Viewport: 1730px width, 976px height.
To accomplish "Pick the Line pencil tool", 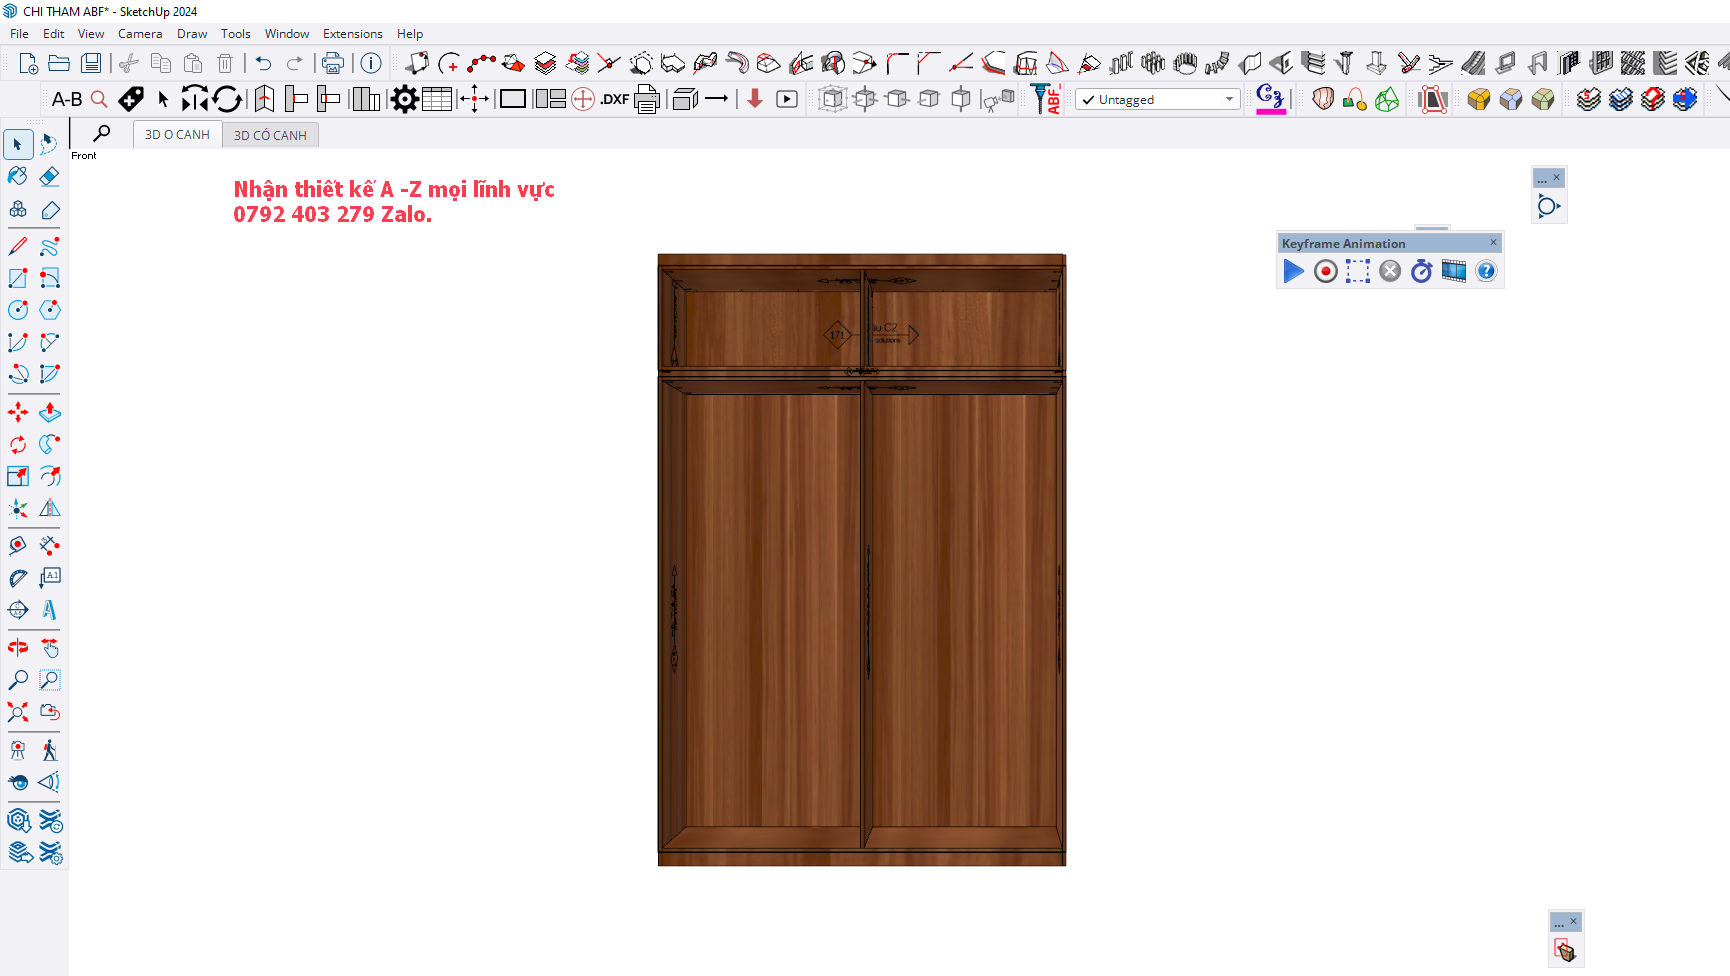I will pos(18,246).
